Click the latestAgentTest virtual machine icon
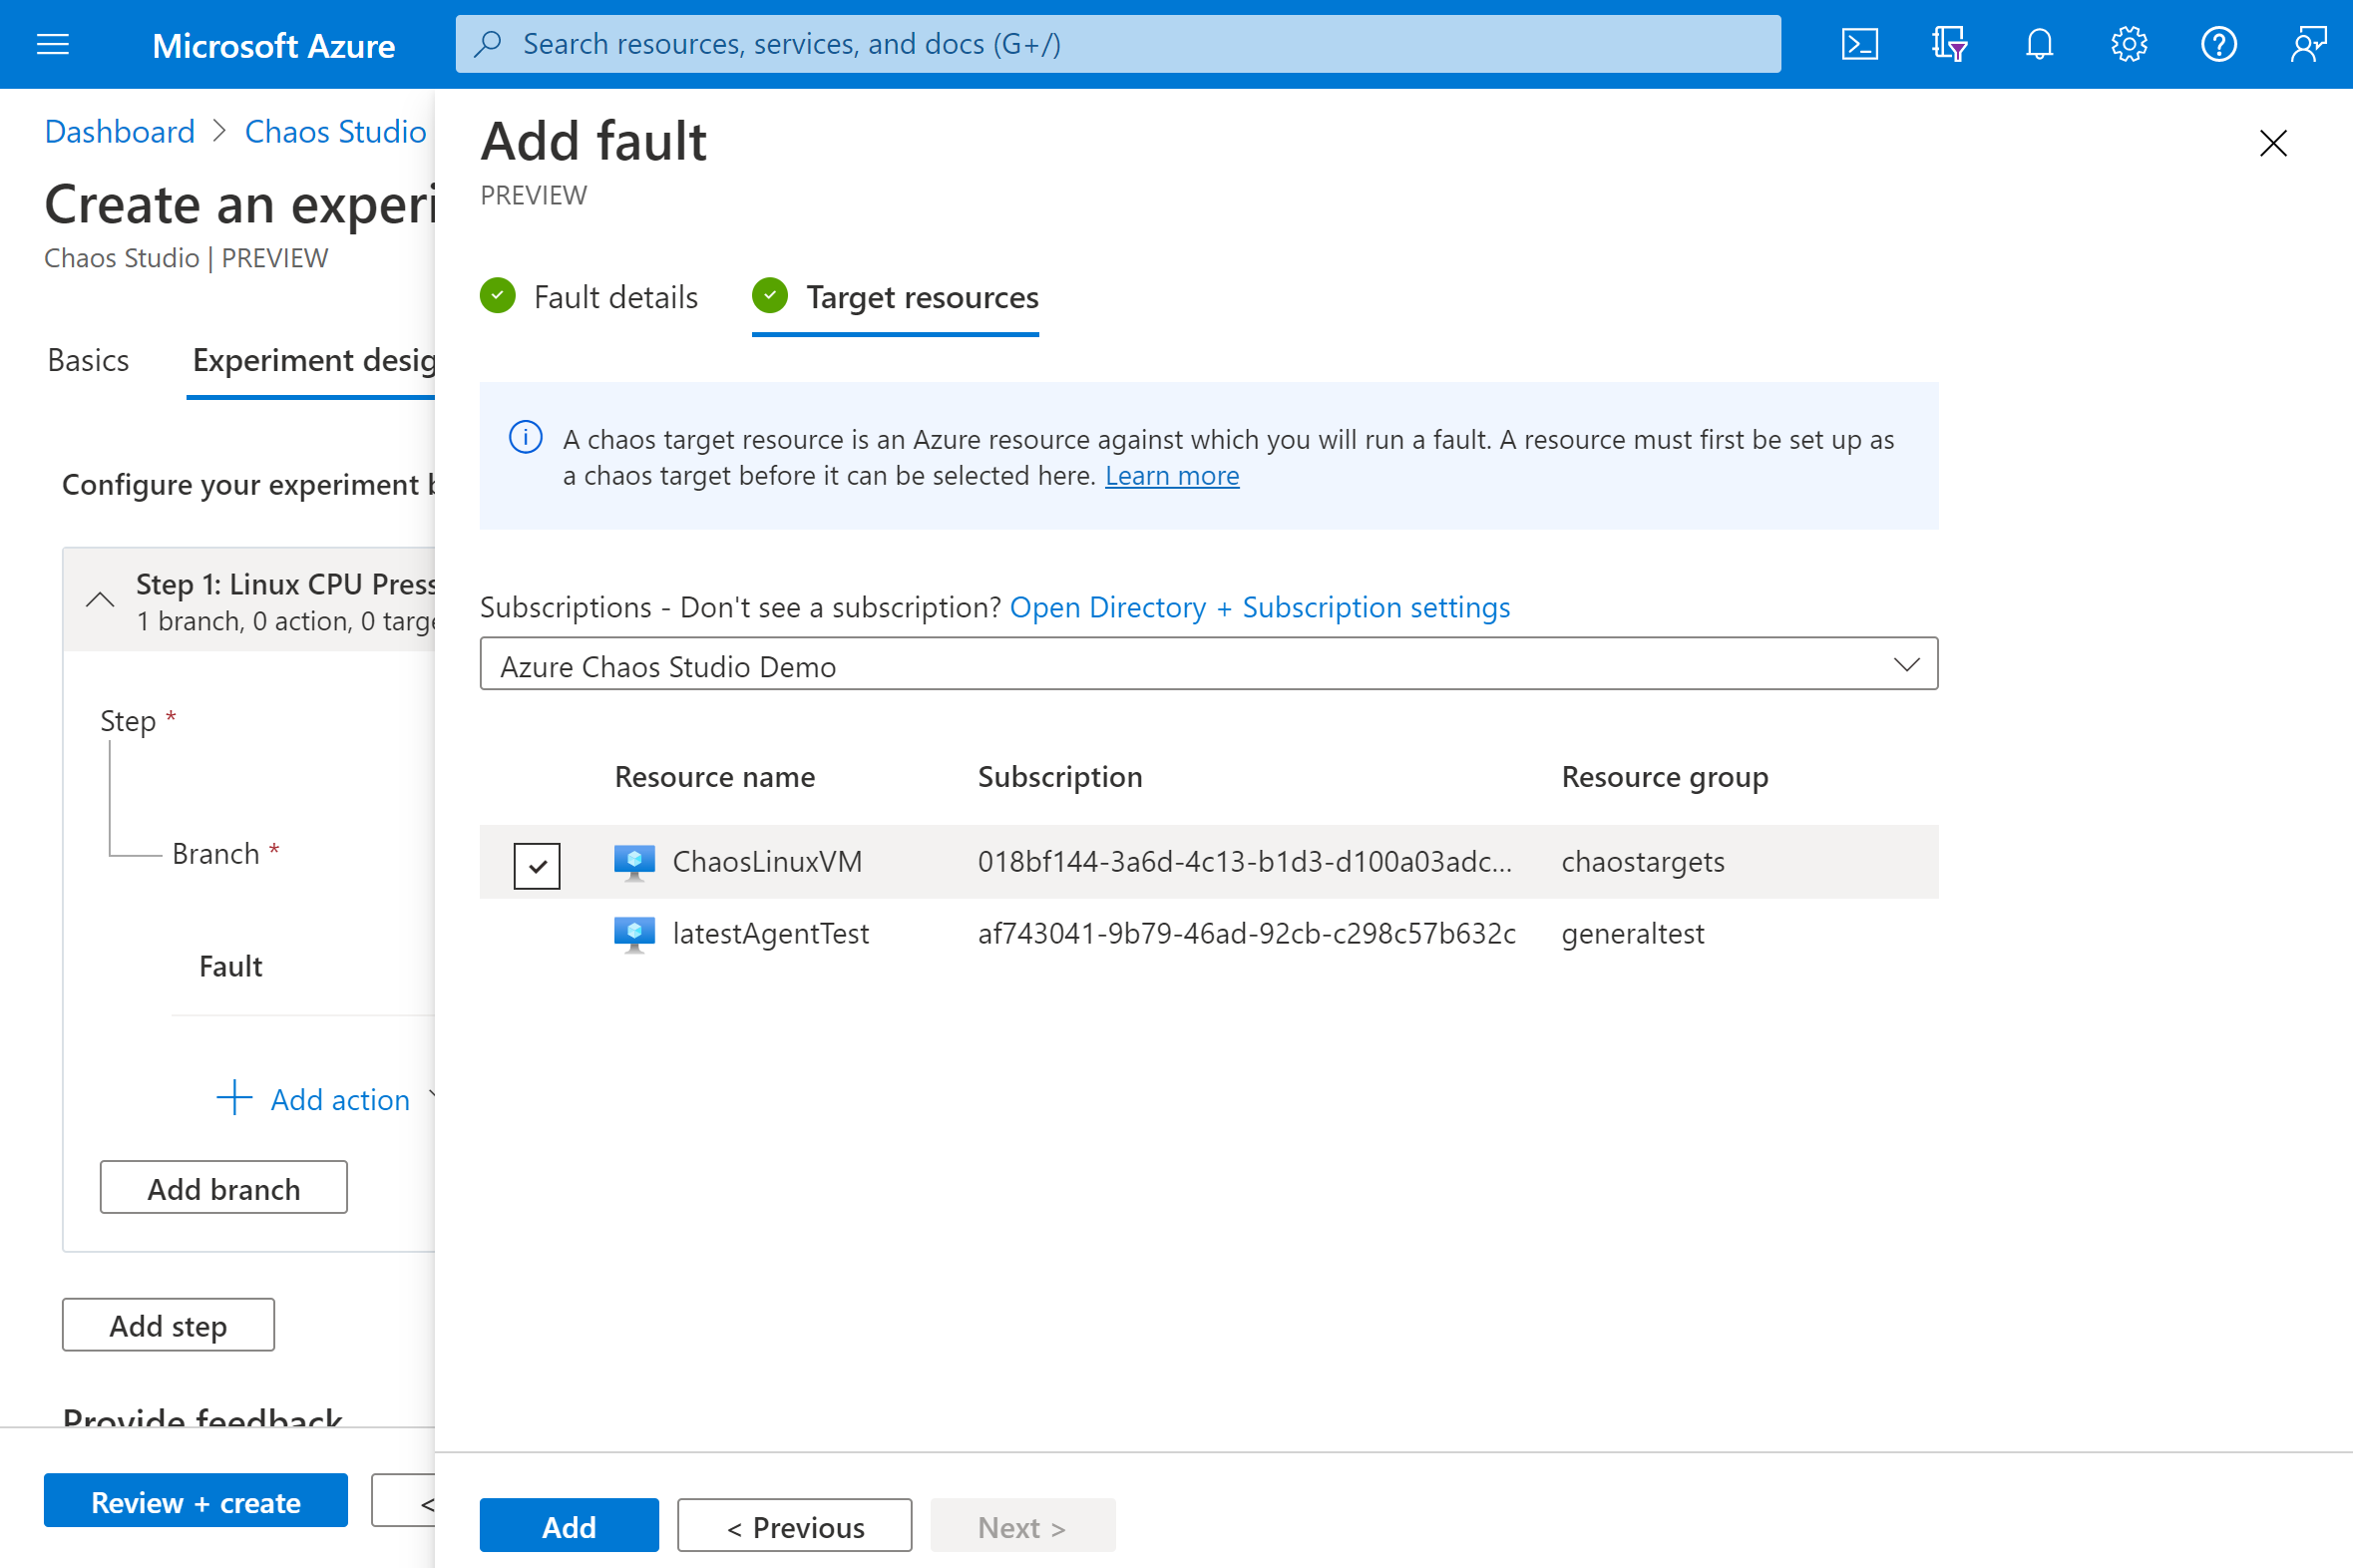 coord(631,931)
